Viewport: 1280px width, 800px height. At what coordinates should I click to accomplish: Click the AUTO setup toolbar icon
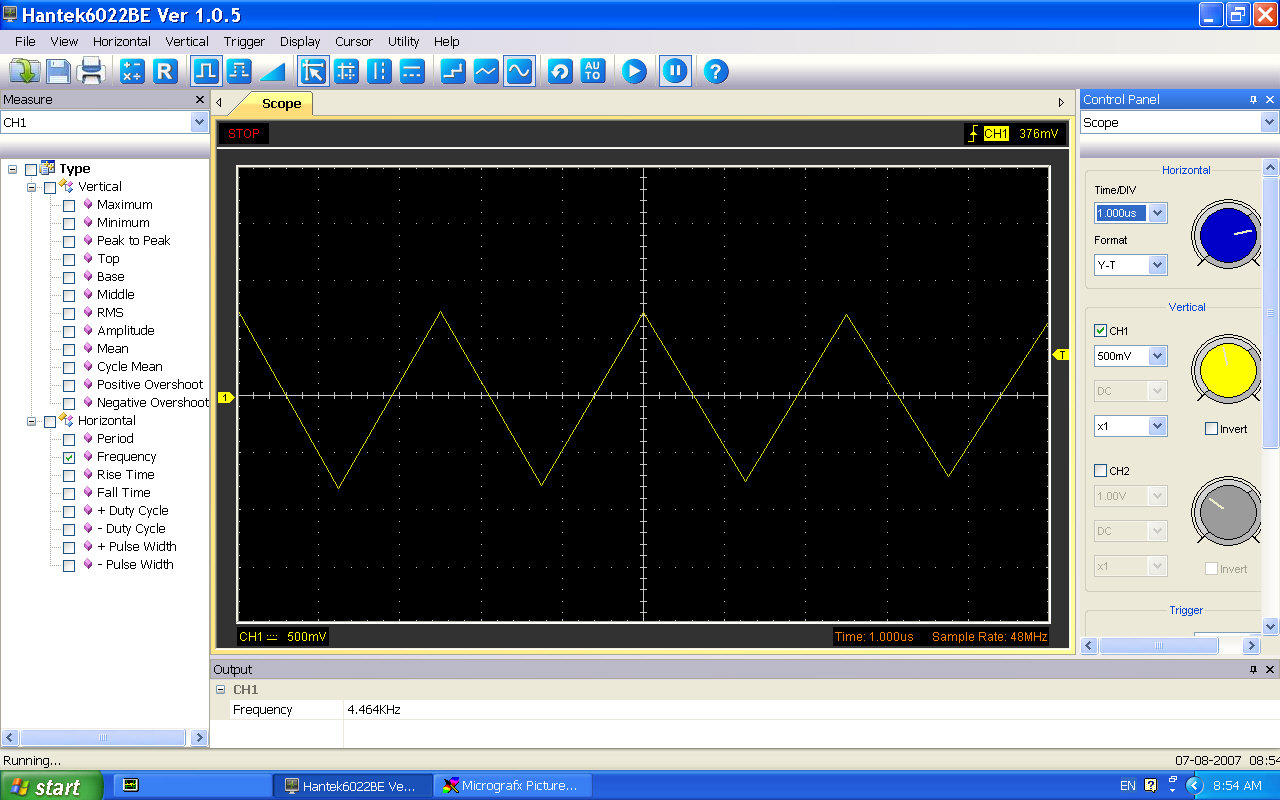coord(593,71)
